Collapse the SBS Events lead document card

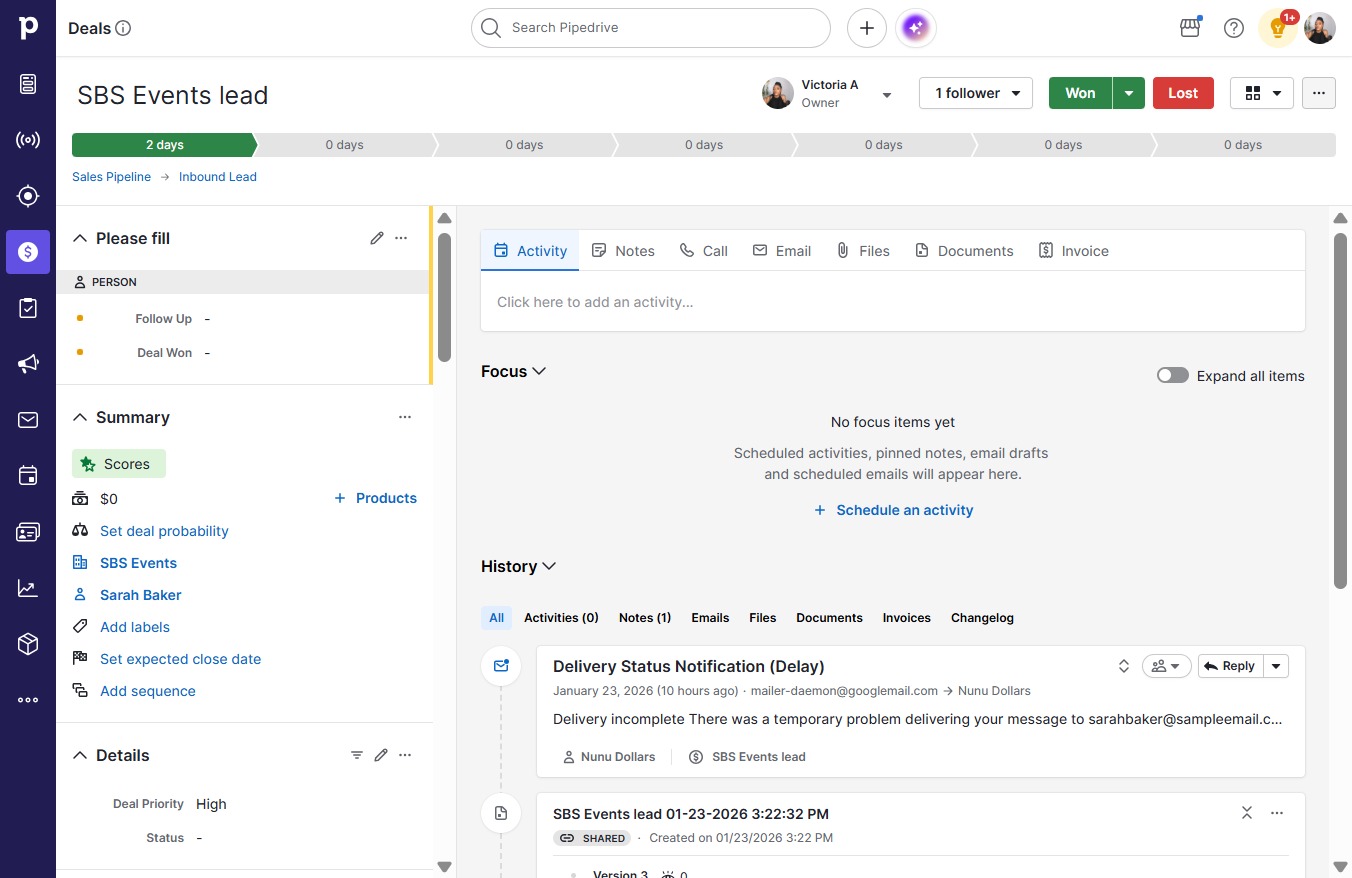[1247, 813]
